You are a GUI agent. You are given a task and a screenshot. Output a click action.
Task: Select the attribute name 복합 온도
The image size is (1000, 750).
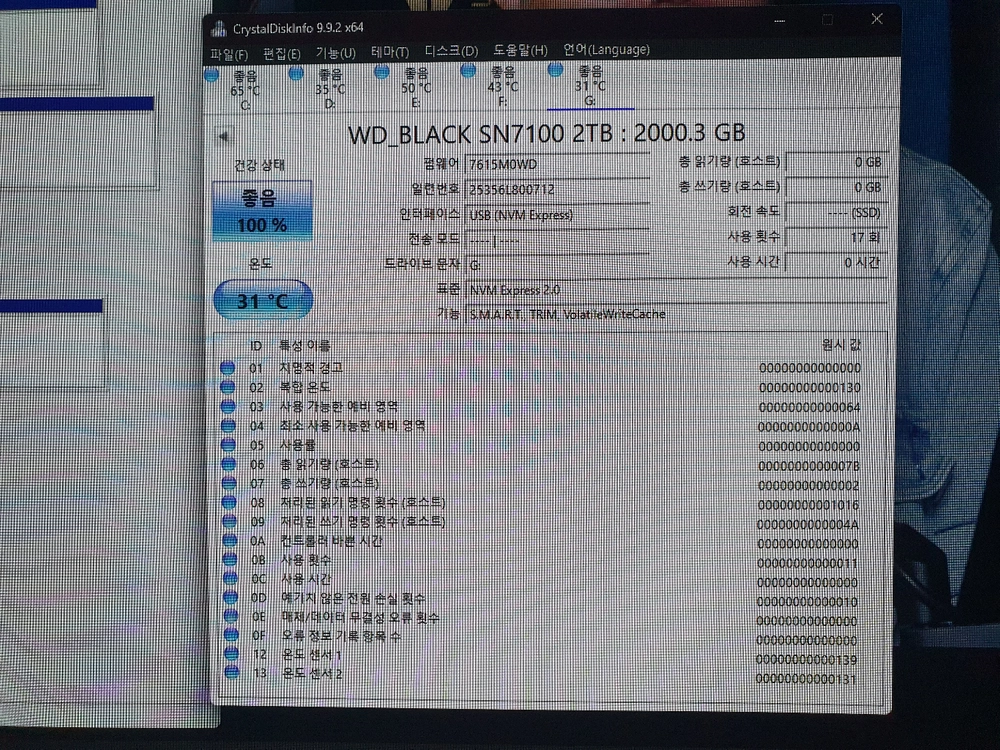[x=305, y=387]
